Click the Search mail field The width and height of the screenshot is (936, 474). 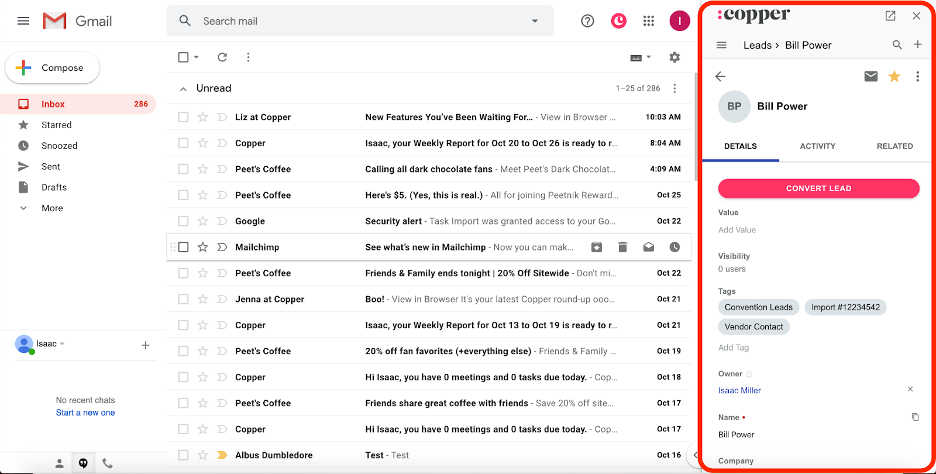tap(360, 21)
